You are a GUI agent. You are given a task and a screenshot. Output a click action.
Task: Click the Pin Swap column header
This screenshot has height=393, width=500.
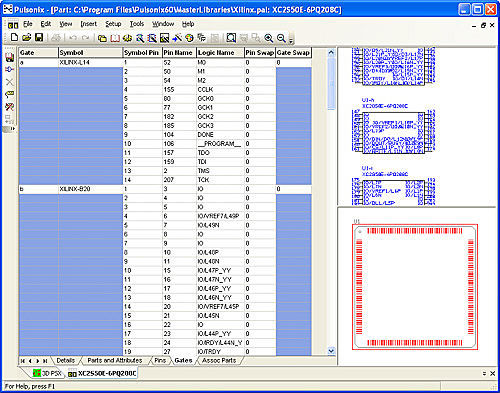point(260,53)
